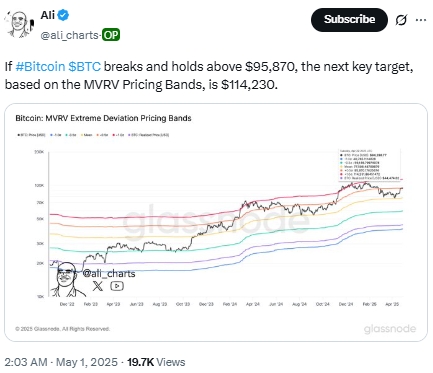Screen dimensions: 433x373
Task: Open the three-dot more options menu
Action: click(421, 20)
